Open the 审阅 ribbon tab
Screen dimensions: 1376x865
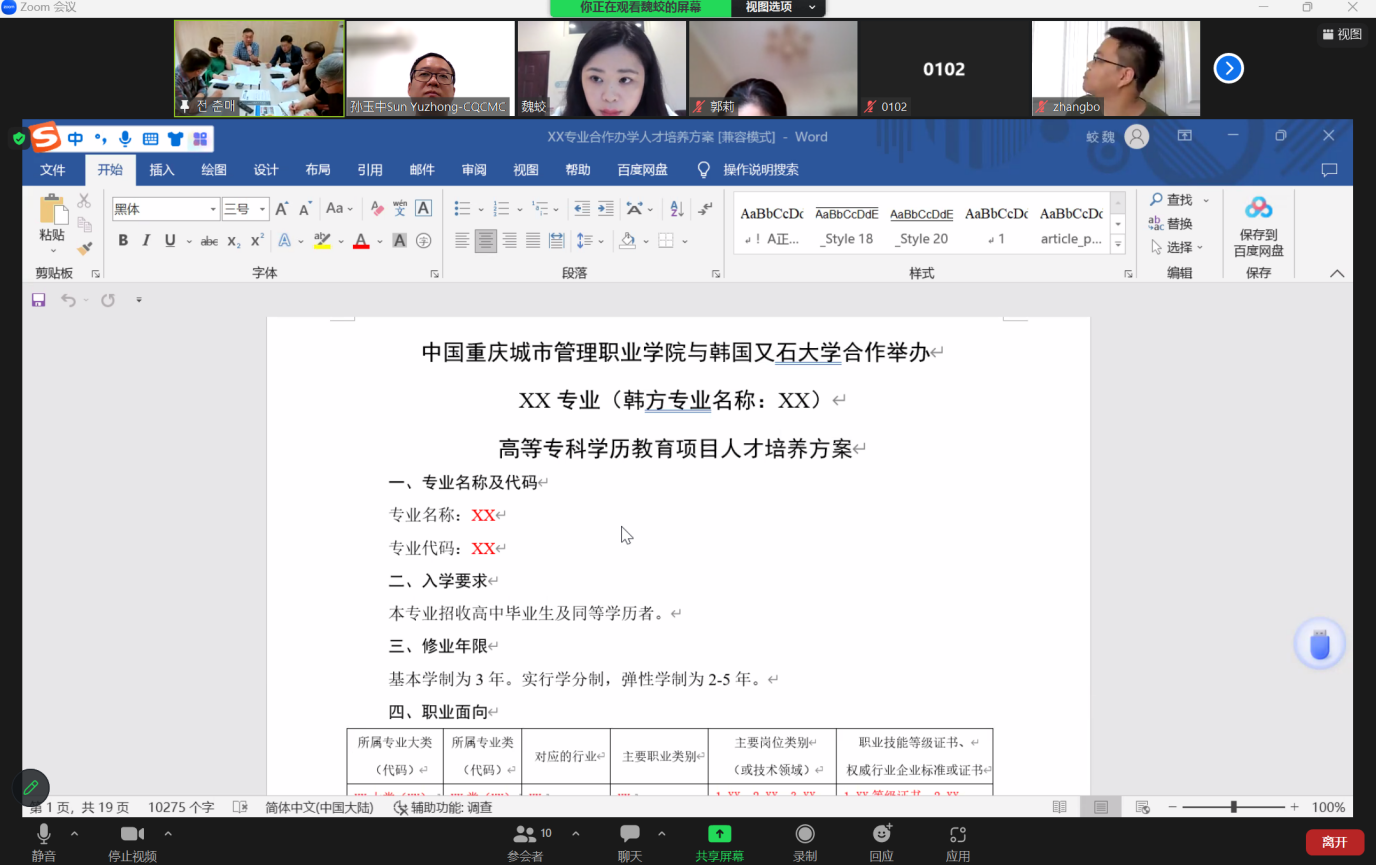(474, 170)
